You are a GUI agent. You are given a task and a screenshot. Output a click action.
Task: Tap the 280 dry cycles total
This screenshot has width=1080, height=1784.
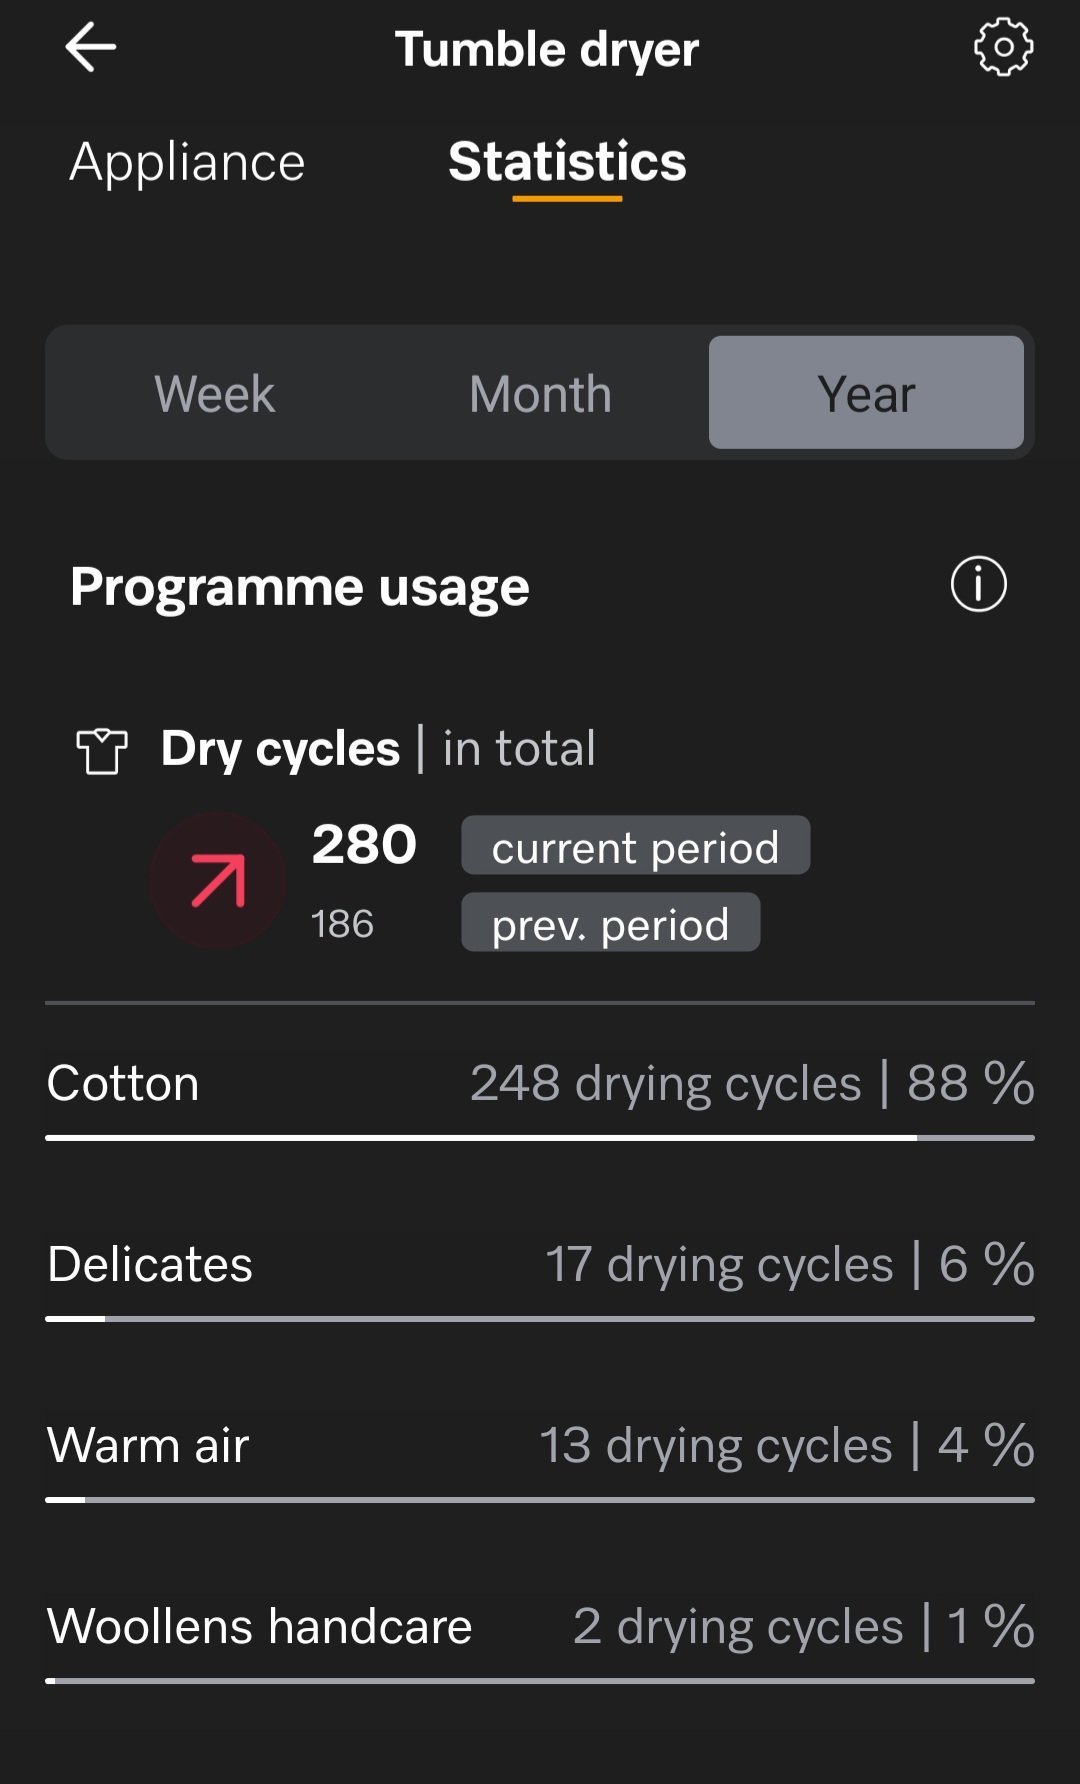[x=364, y=845]
